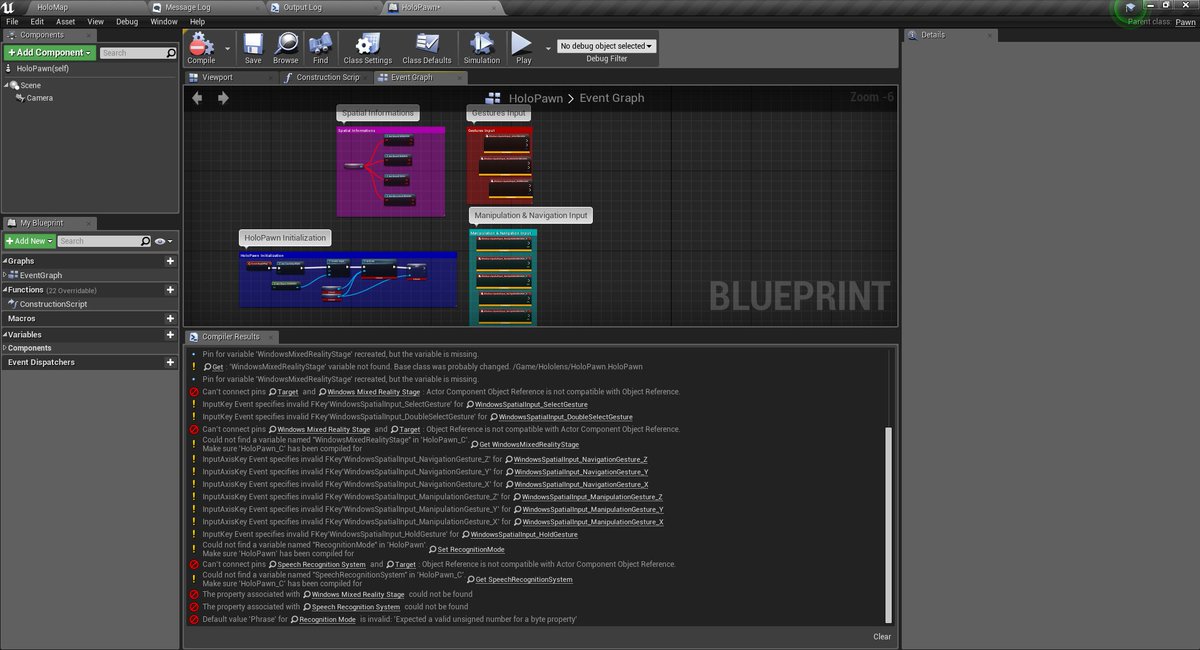Add a new variable with plus
The width and height of the screenshot is (1200, 650).
point(170,334)
